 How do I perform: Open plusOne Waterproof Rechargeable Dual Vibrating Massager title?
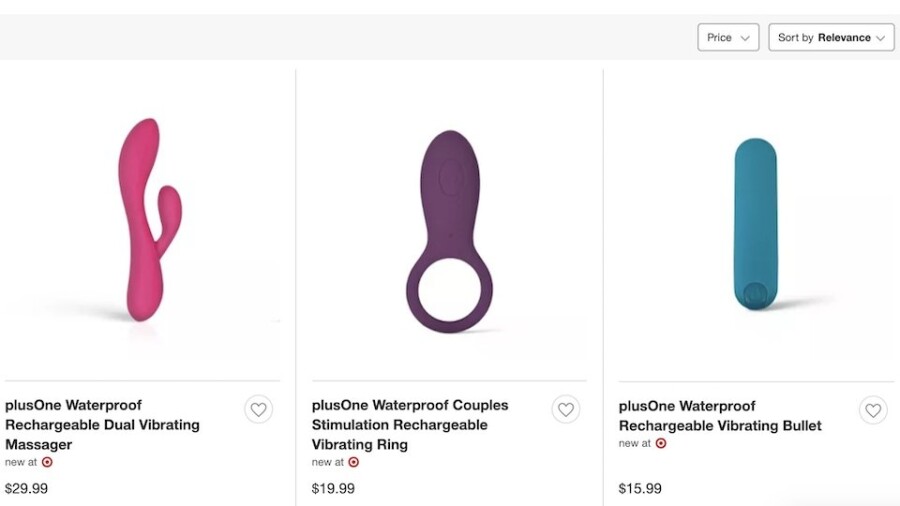click(x=102, y=425)
